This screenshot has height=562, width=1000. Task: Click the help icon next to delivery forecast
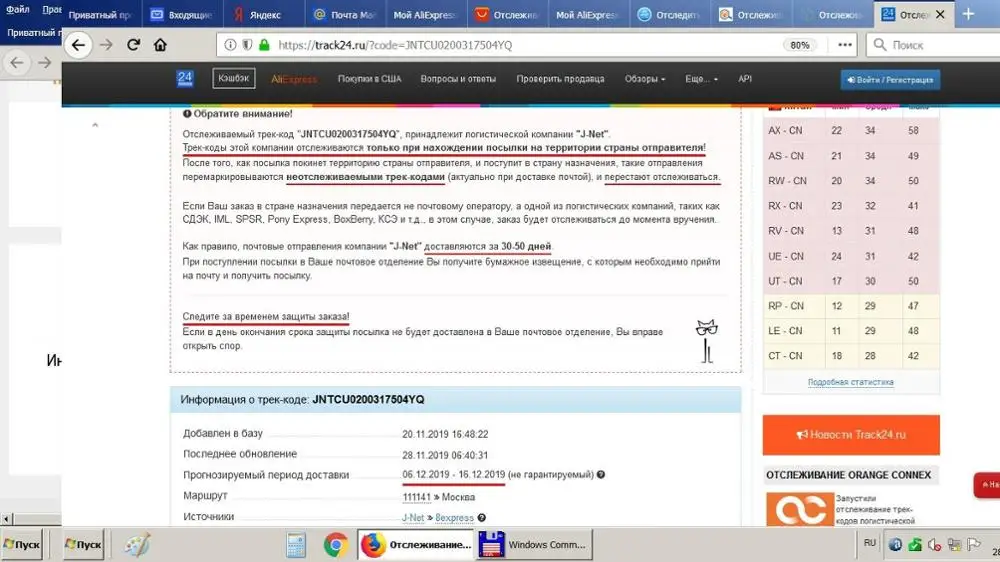tap(601, 475)
